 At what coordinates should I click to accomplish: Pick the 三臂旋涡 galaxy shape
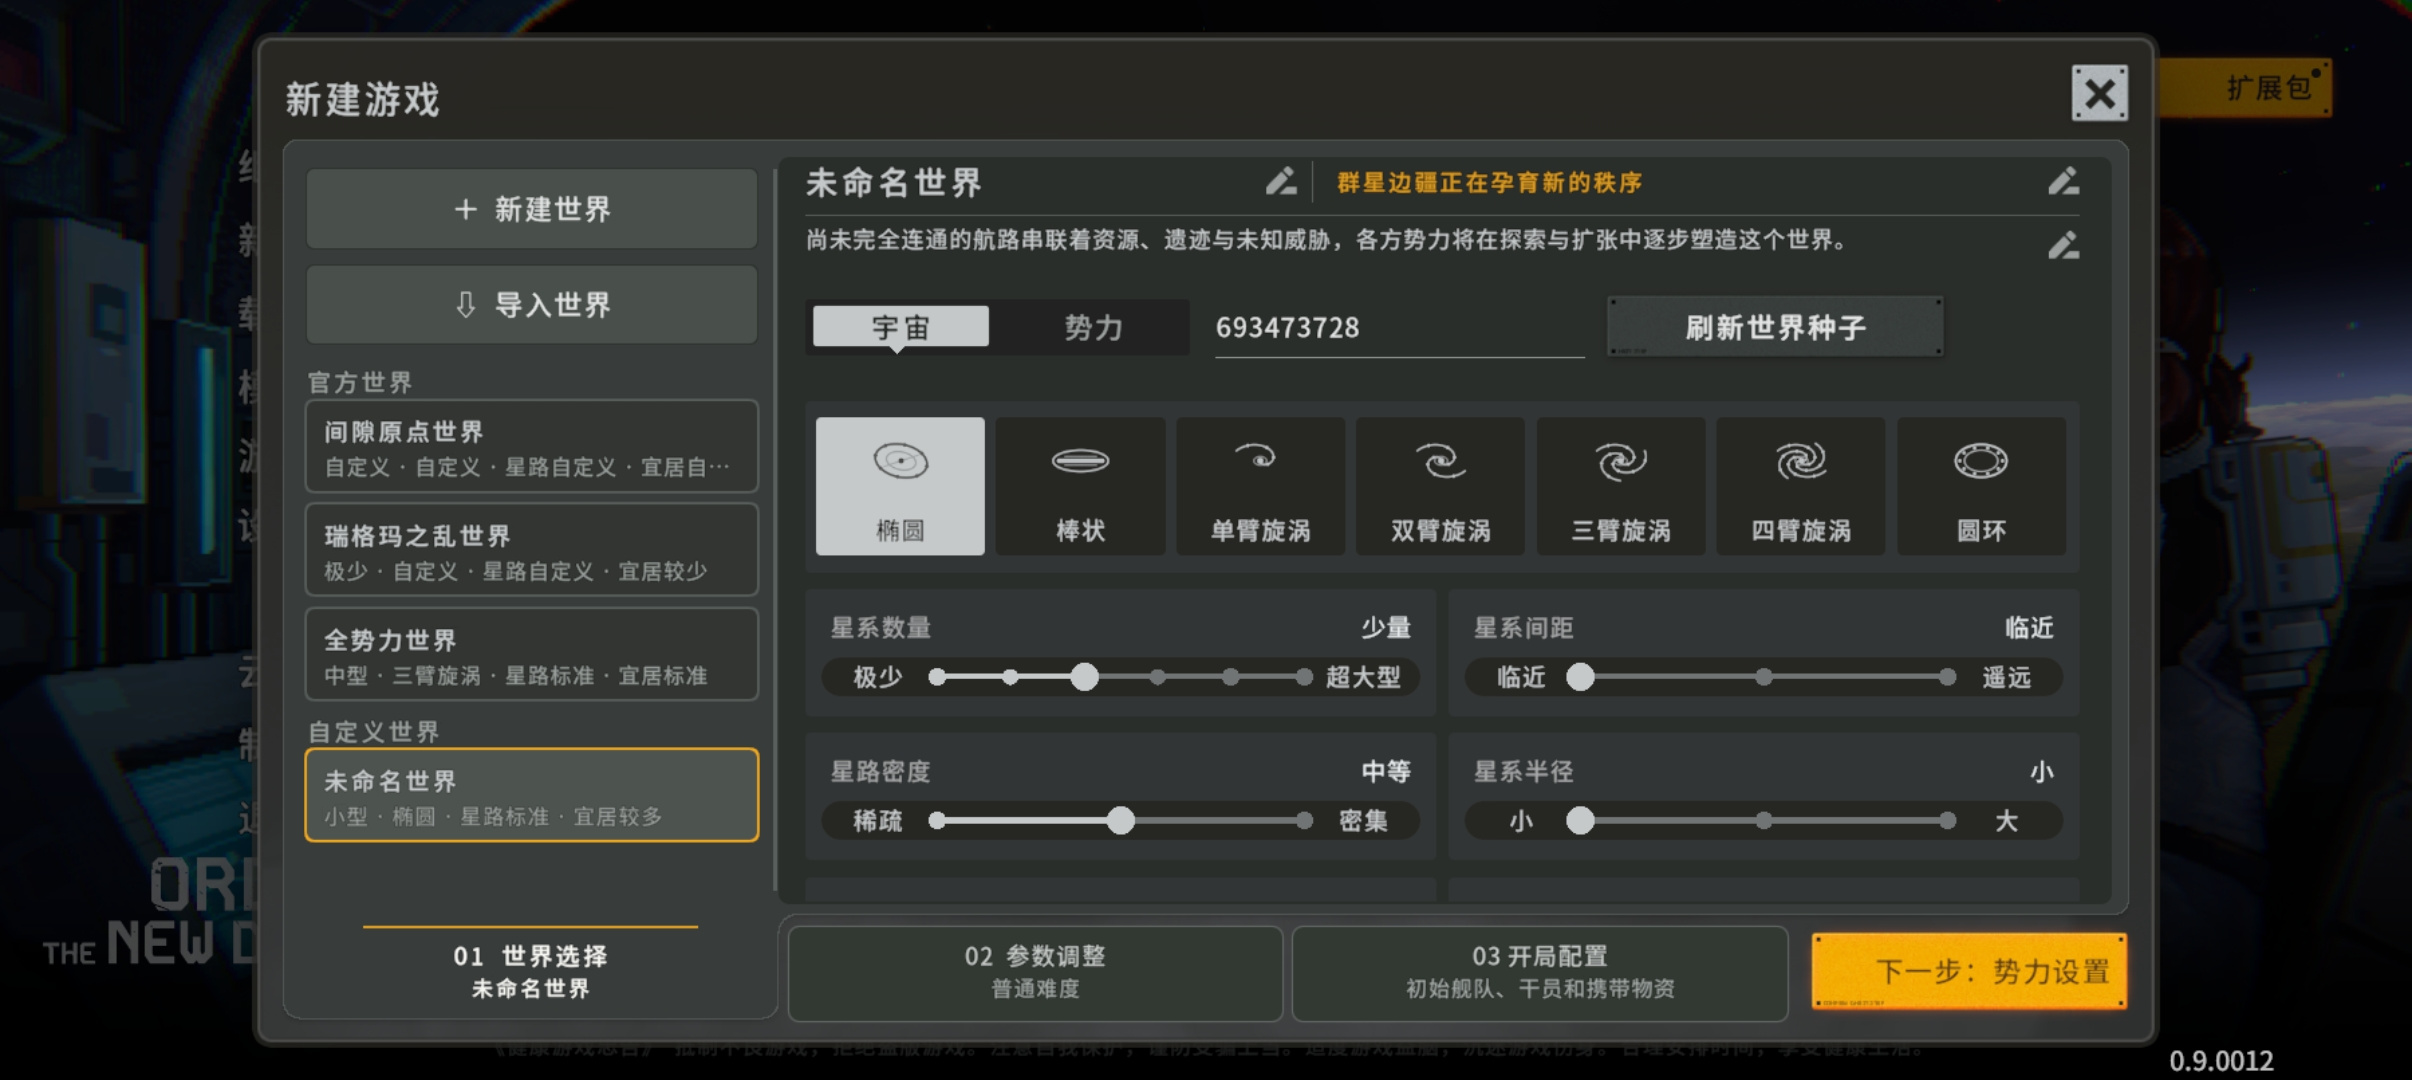coord(1620,486)
